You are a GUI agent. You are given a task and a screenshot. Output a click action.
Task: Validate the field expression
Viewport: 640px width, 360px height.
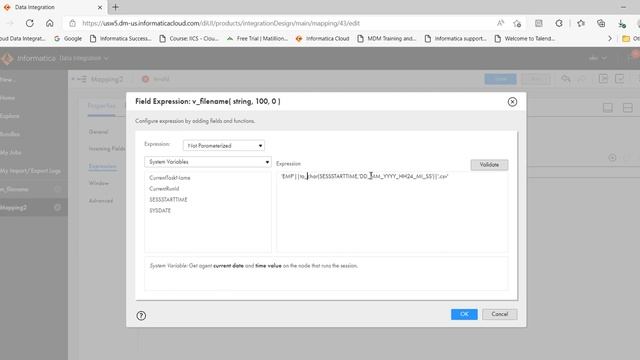[x=489, y=164]
